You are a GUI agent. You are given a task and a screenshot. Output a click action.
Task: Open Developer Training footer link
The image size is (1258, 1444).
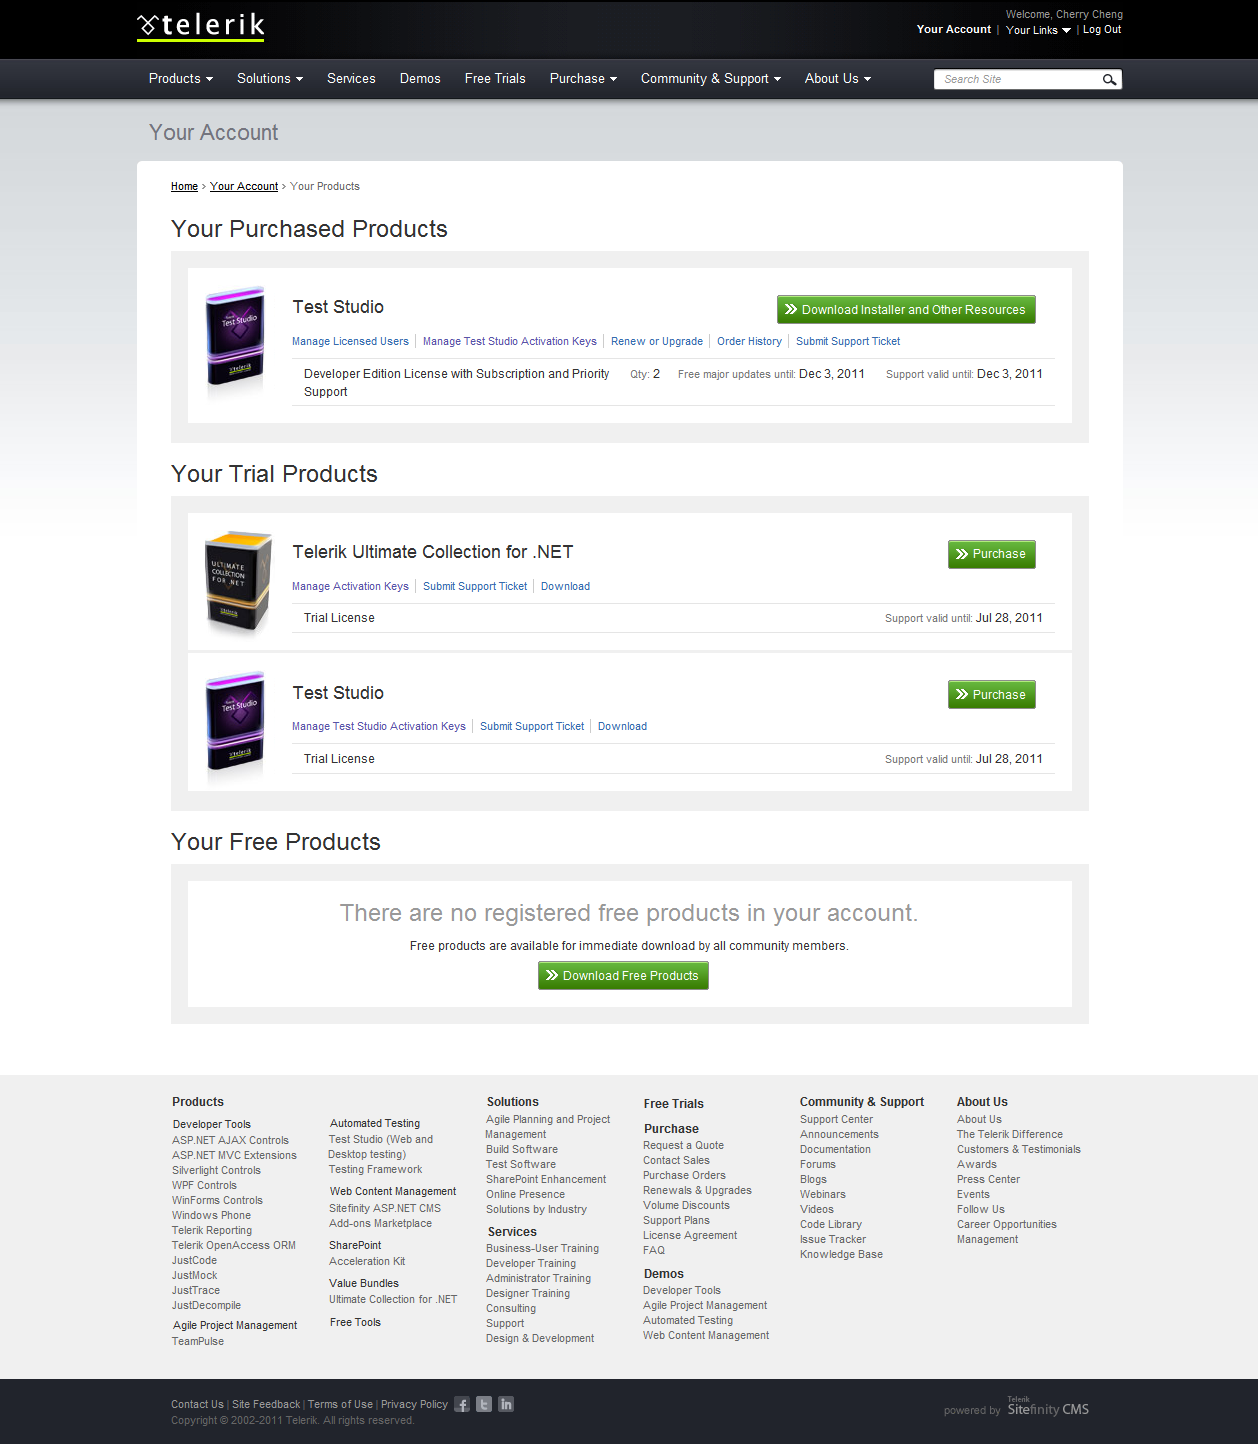(531, 1263)
